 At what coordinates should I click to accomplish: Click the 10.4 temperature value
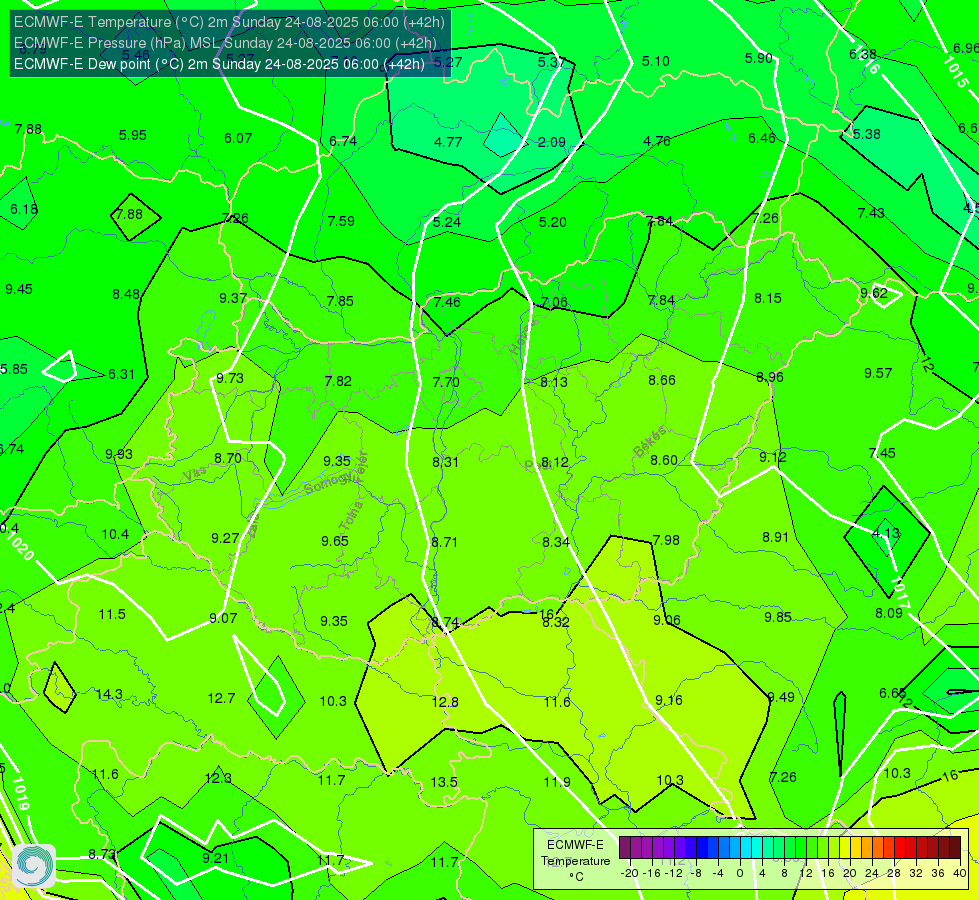(x=115, y=535)
